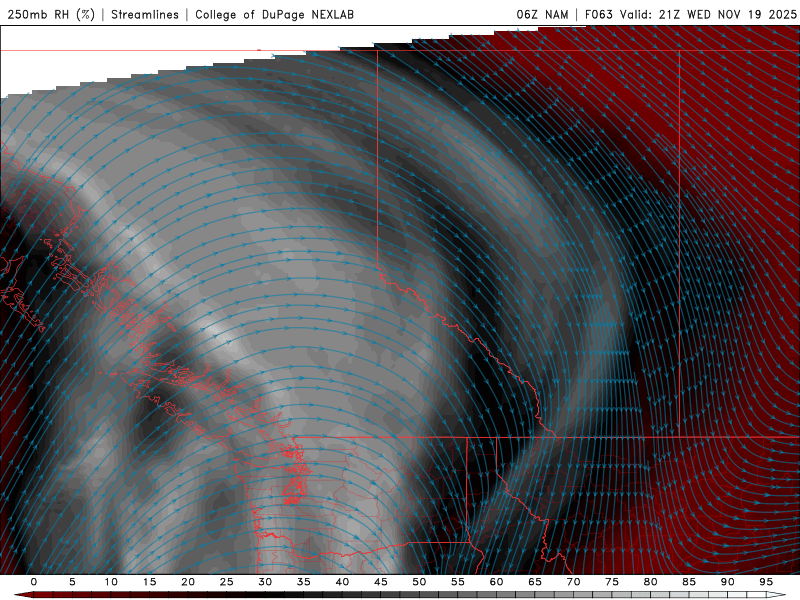Click the colorbar label "55"
Screen dimensions: 800x600
458,582
